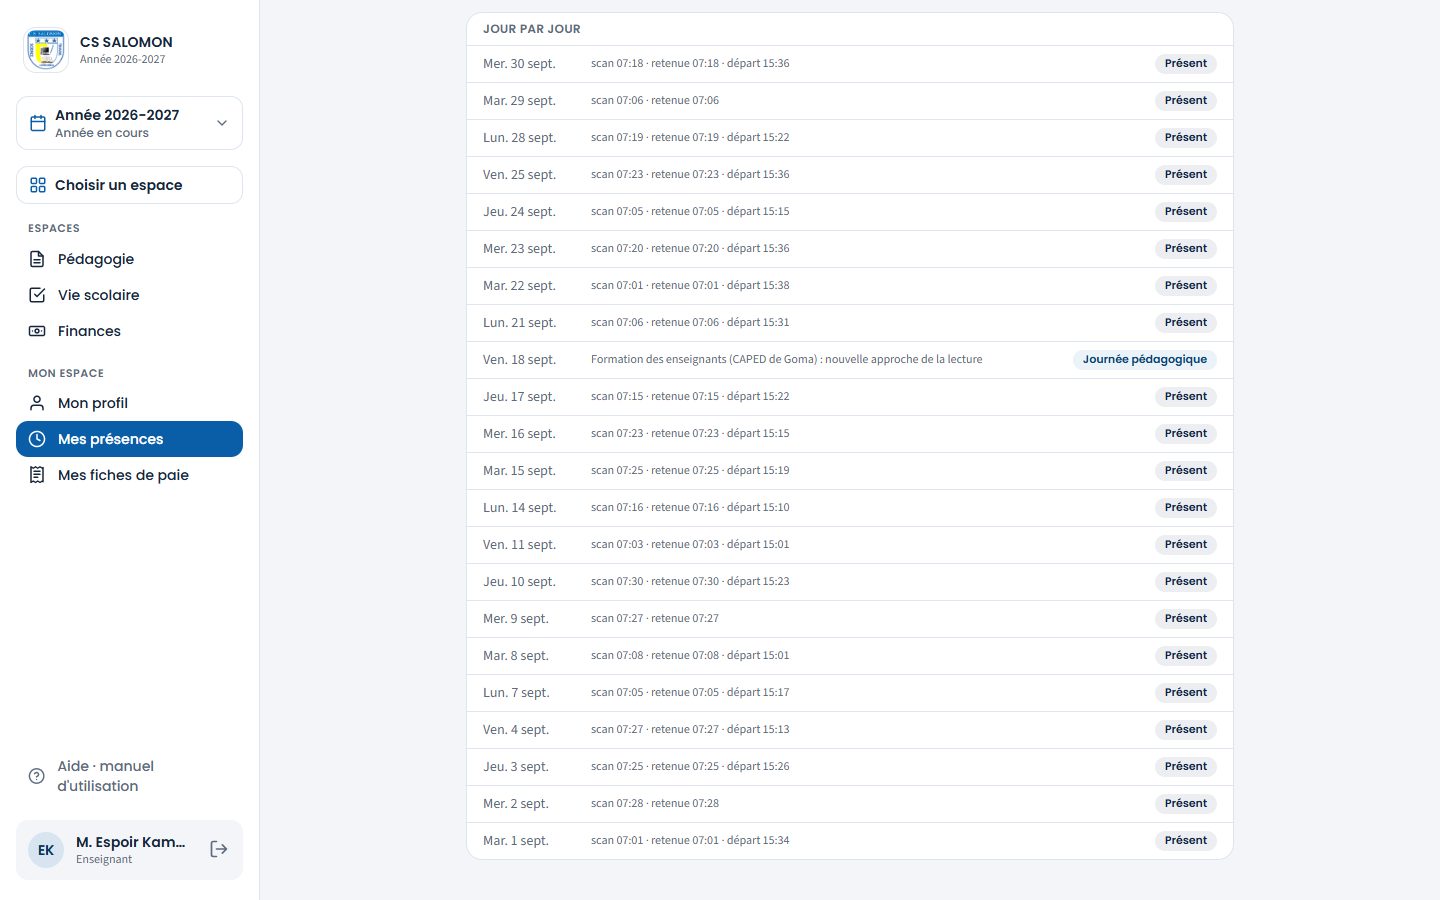Expand the school year selector chevron
Image resolution: width=1440 pixels, height=900 pixels.
pos(222,123)
